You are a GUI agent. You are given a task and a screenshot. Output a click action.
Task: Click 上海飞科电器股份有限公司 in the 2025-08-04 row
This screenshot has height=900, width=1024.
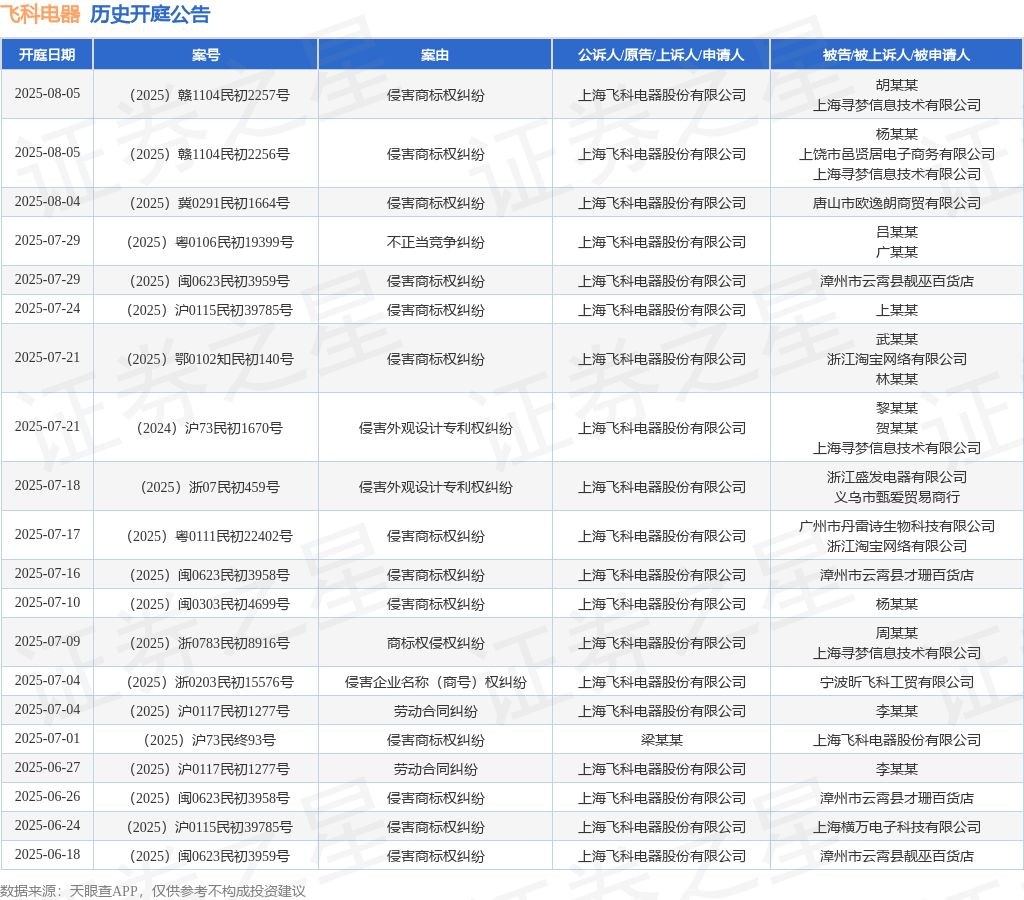pos(661,203)
